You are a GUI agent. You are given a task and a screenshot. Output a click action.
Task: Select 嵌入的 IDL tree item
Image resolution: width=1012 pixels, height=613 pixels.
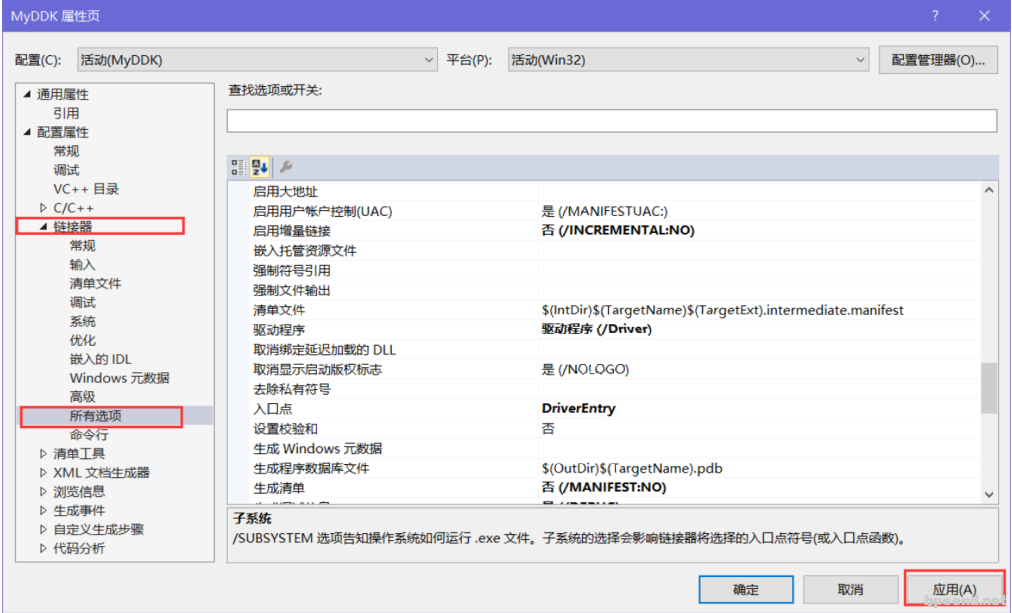pyautogui.click(x=100, y=359)
